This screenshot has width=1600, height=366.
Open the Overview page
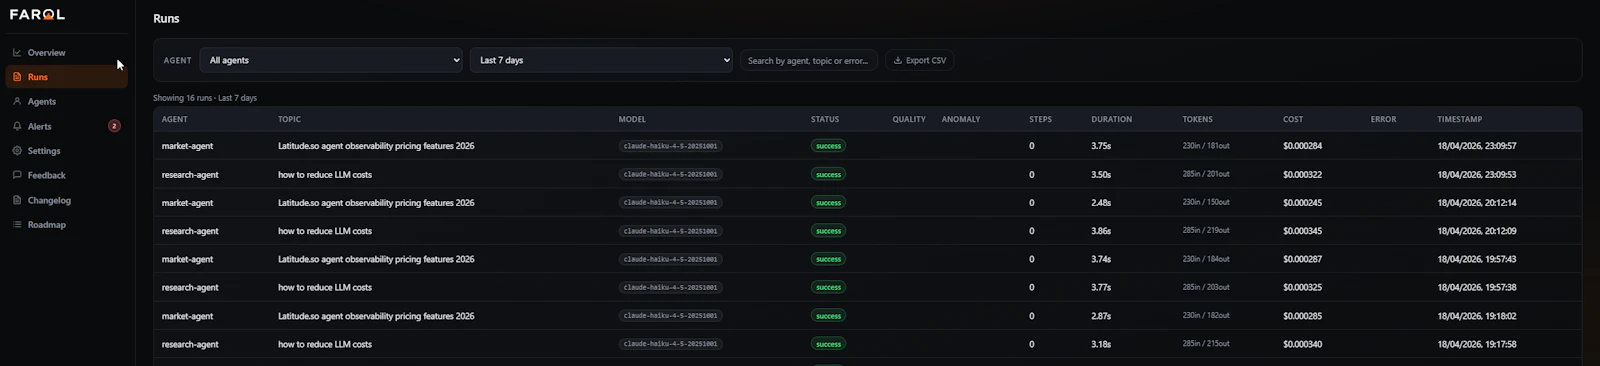coord(66,52)
